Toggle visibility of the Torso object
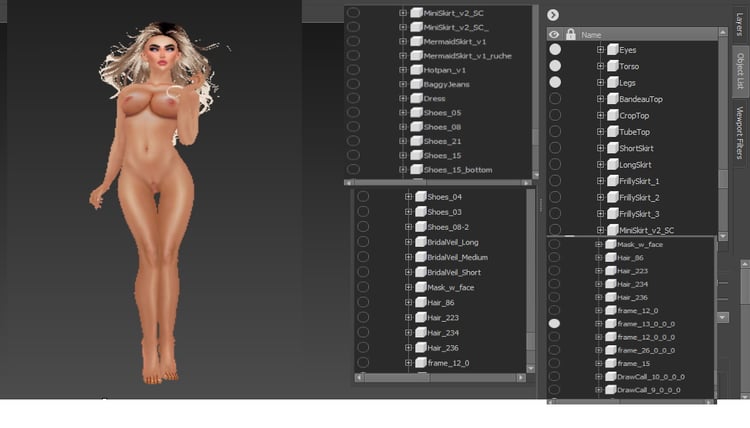750x428 pixels. [x=555, y=66]
